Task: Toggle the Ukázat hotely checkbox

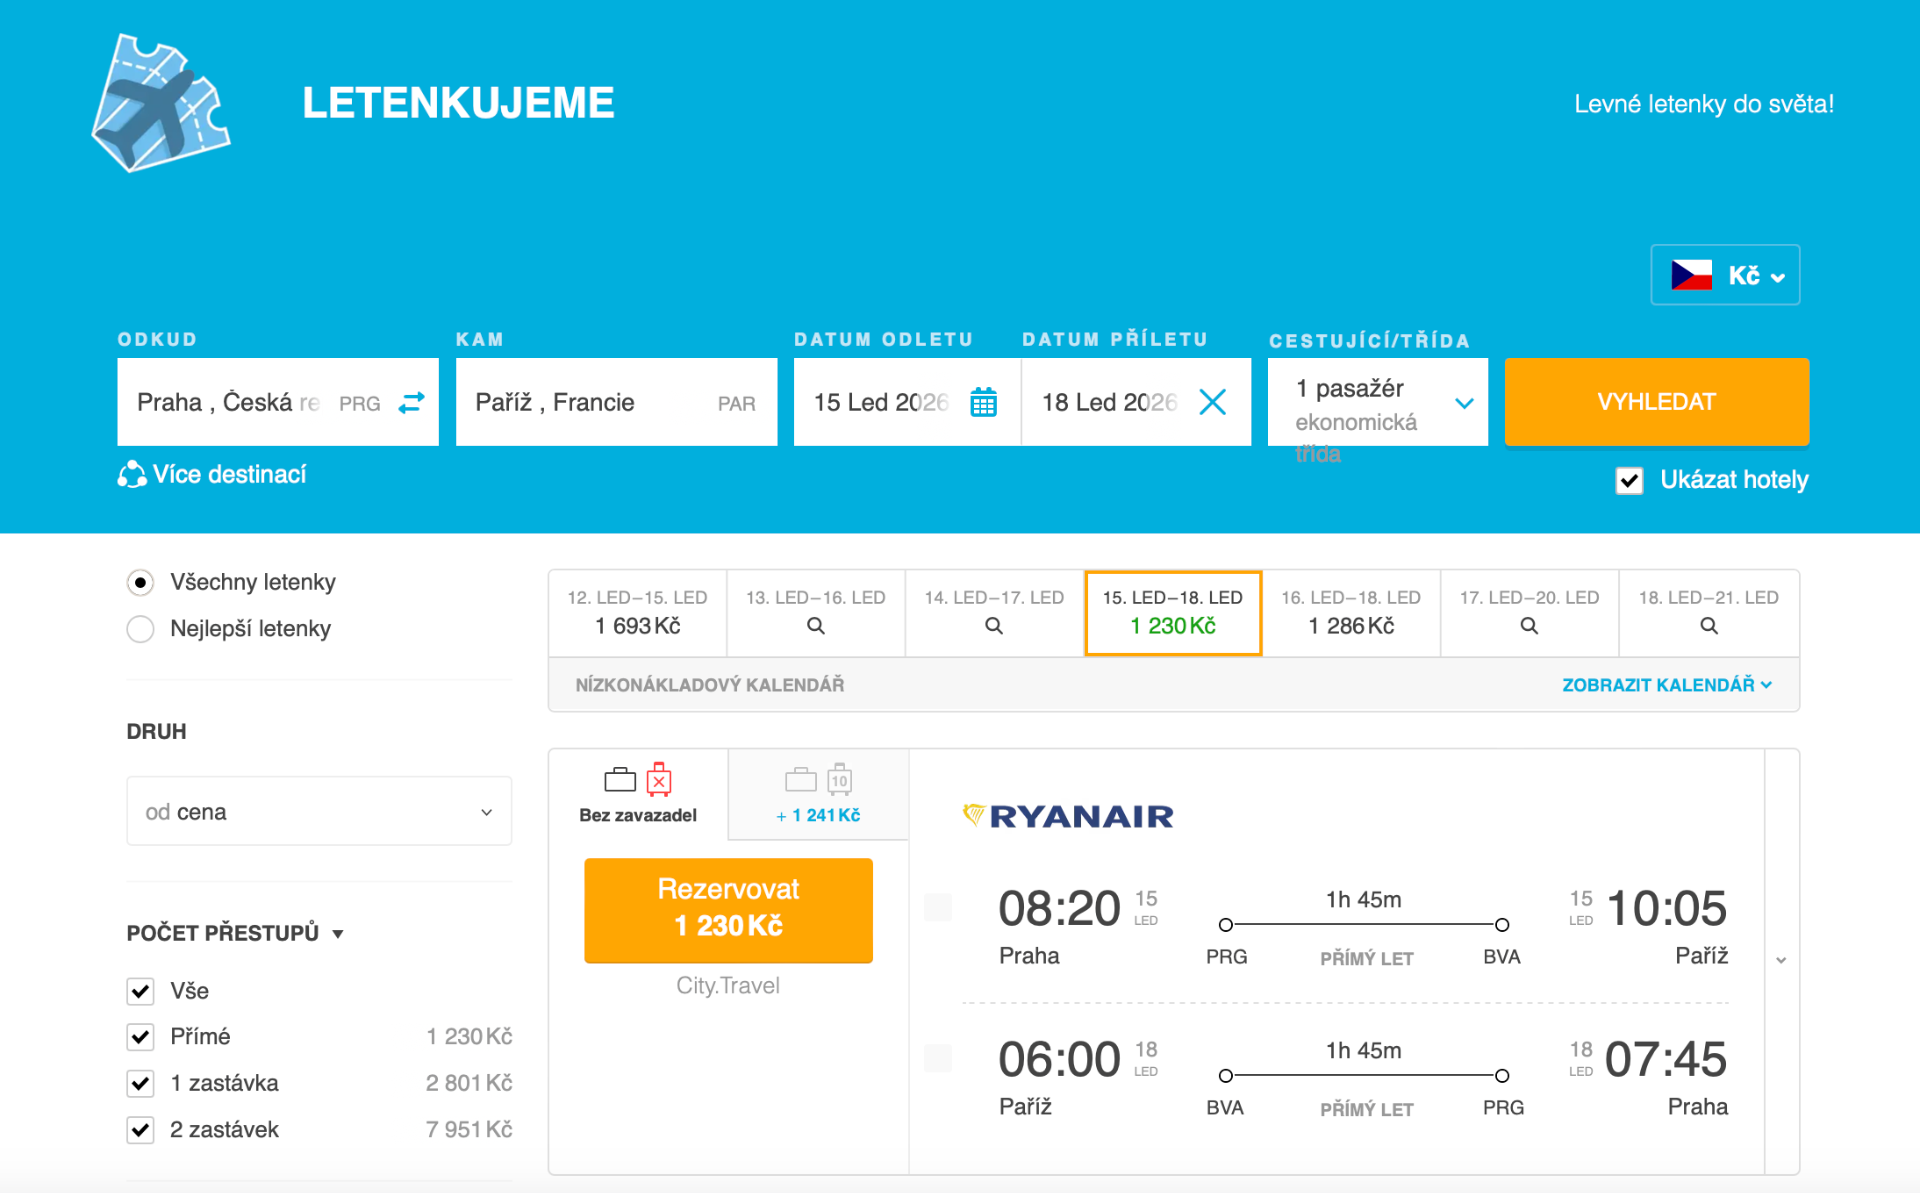Action: pyautogui.click(x=1629, y=481)
